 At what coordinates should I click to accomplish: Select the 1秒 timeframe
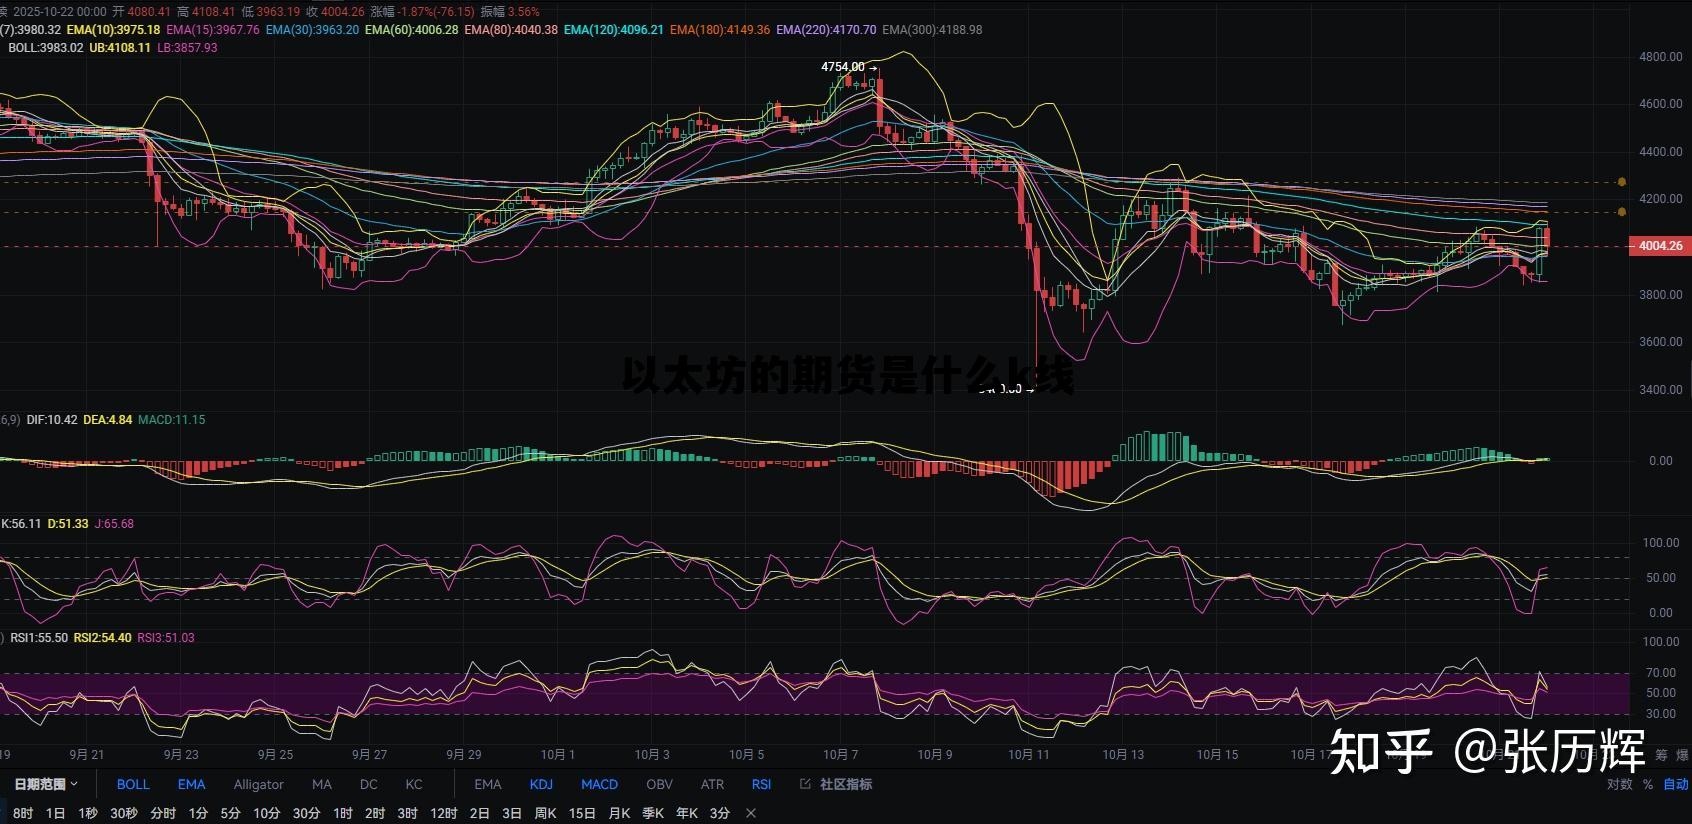[x=88, y=814]
